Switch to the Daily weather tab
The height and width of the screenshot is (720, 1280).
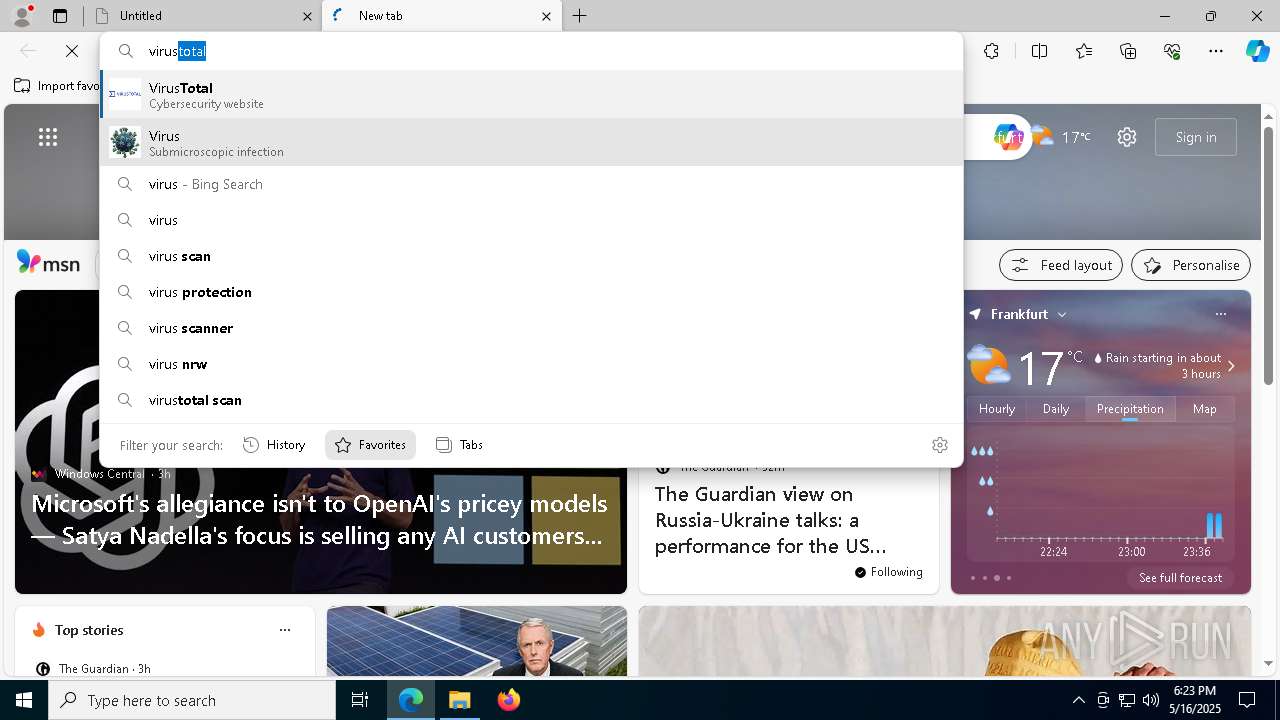point(1056,409)
